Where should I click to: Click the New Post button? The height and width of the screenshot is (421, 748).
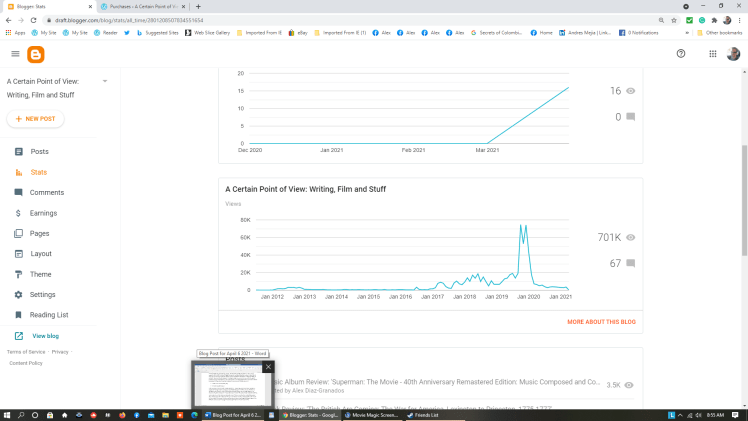36,119
